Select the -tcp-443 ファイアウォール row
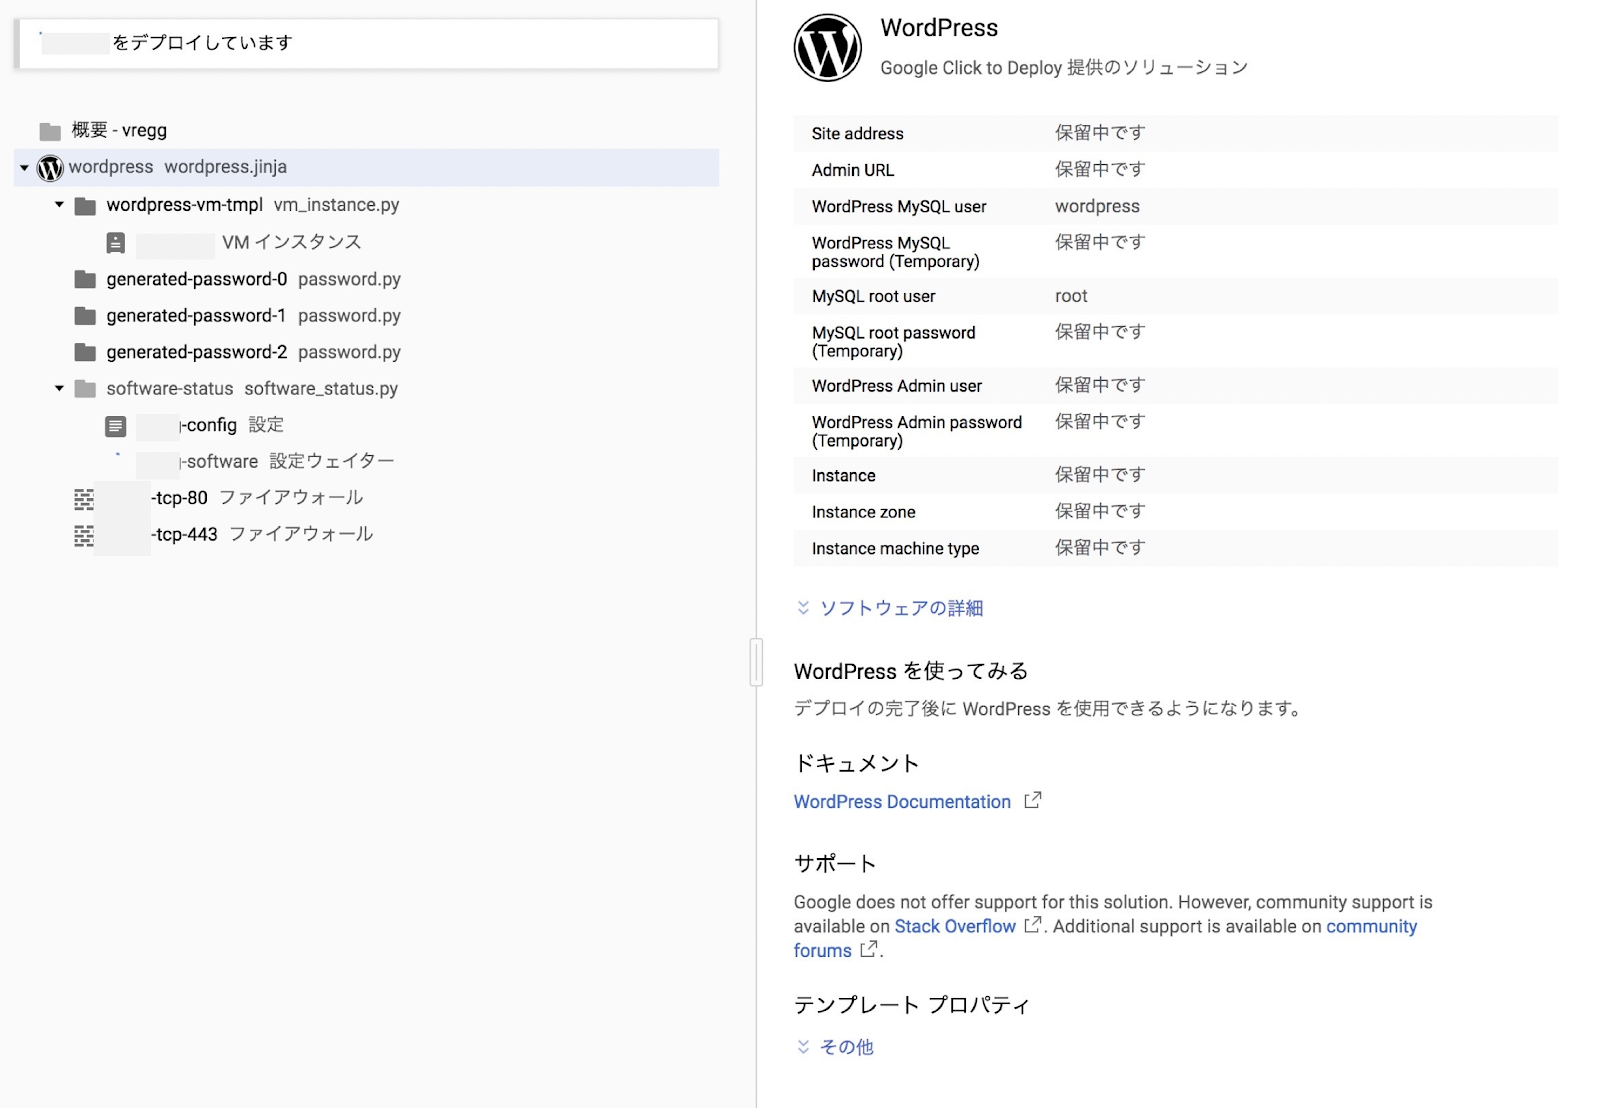Viewport: 1600px width, 1108px height. pyautogui.click(x=366, y=535)
